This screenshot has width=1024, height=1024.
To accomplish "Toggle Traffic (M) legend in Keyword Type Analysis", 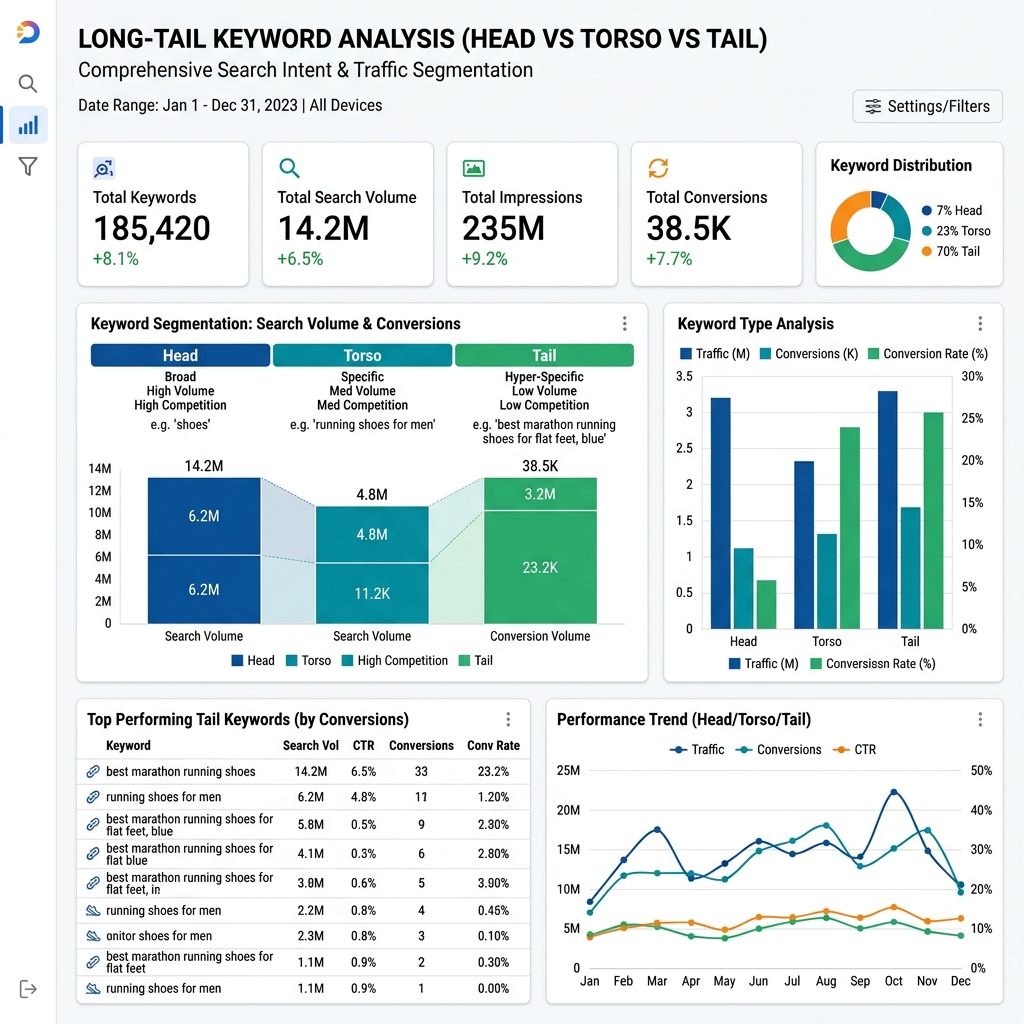I will pos(714,354).
